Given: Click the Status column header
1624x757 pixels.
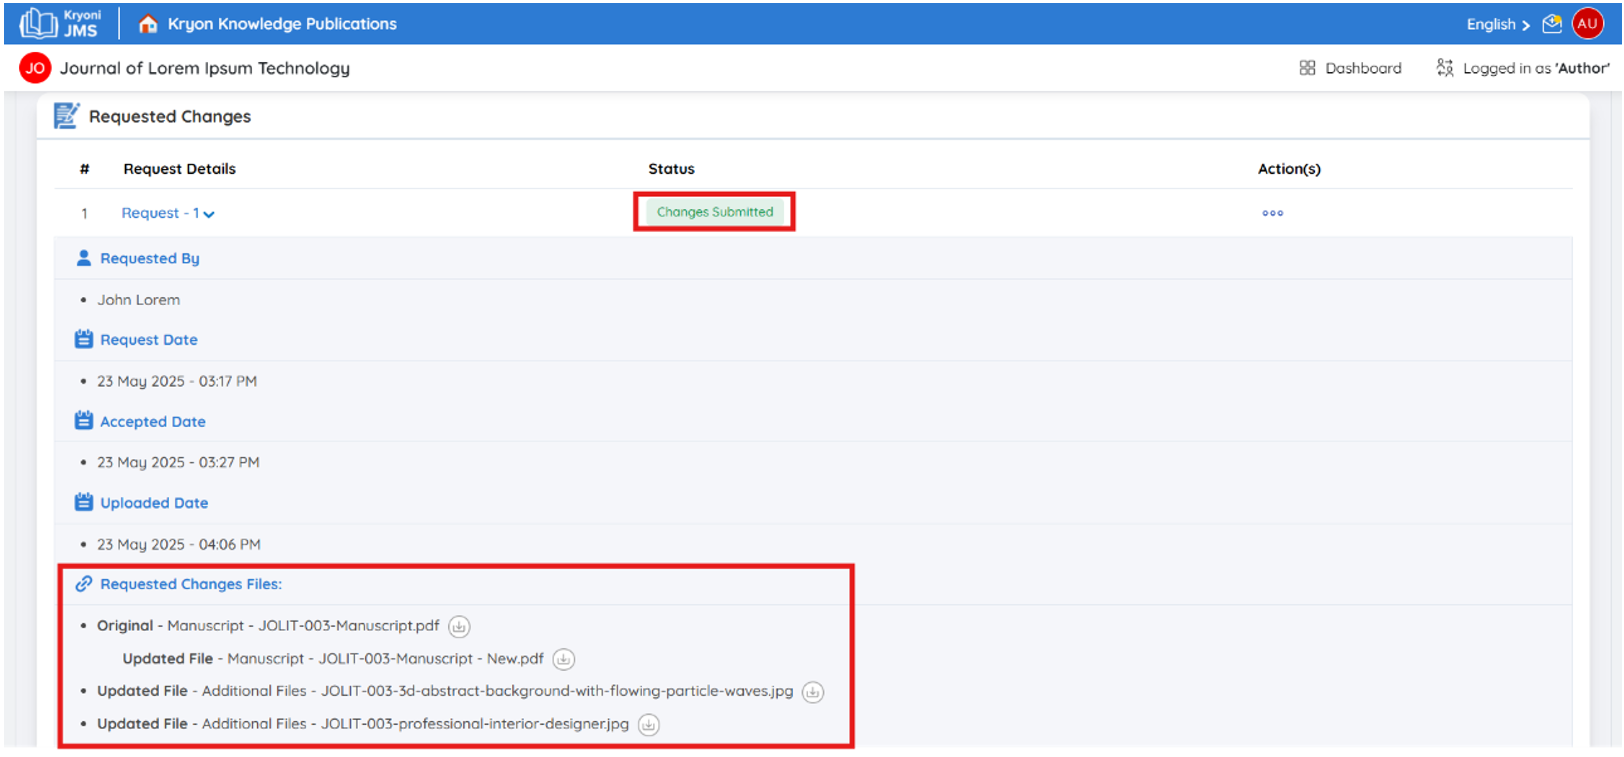Looking at the screenshot, I should coord(671,169).
